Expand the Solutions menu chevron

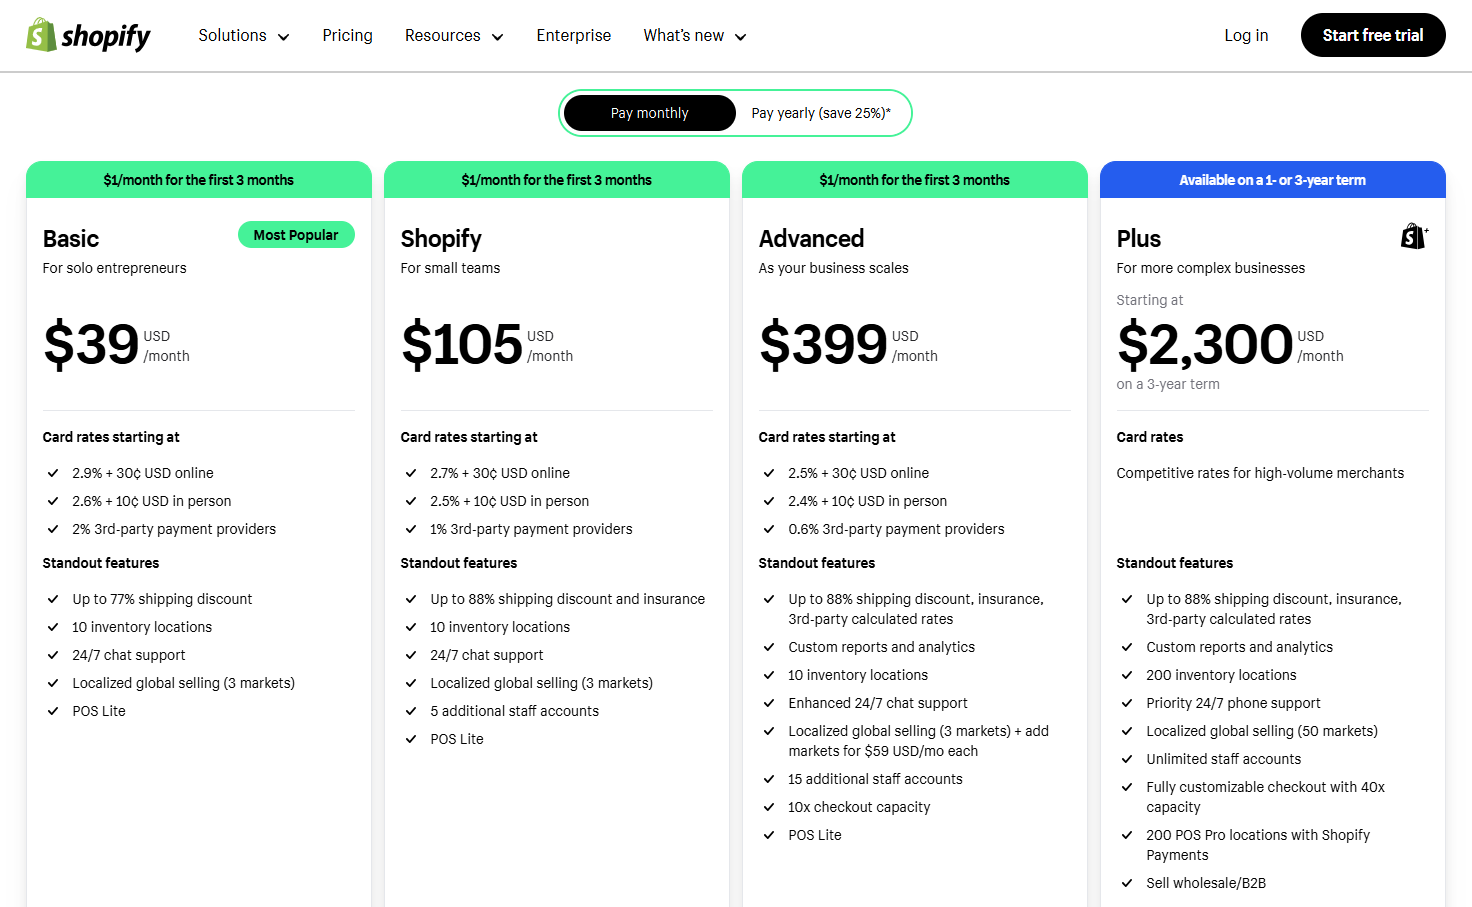283,37
